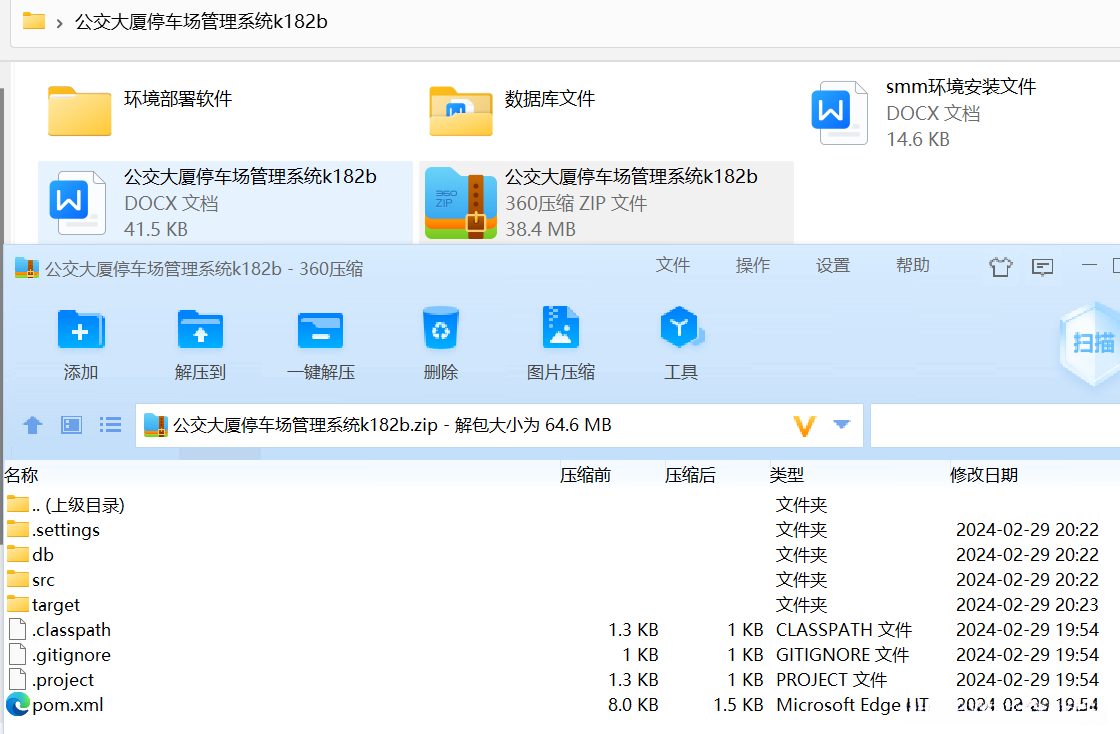
Task: Go up one level with the blue arrow
Action: click(33, 426)
